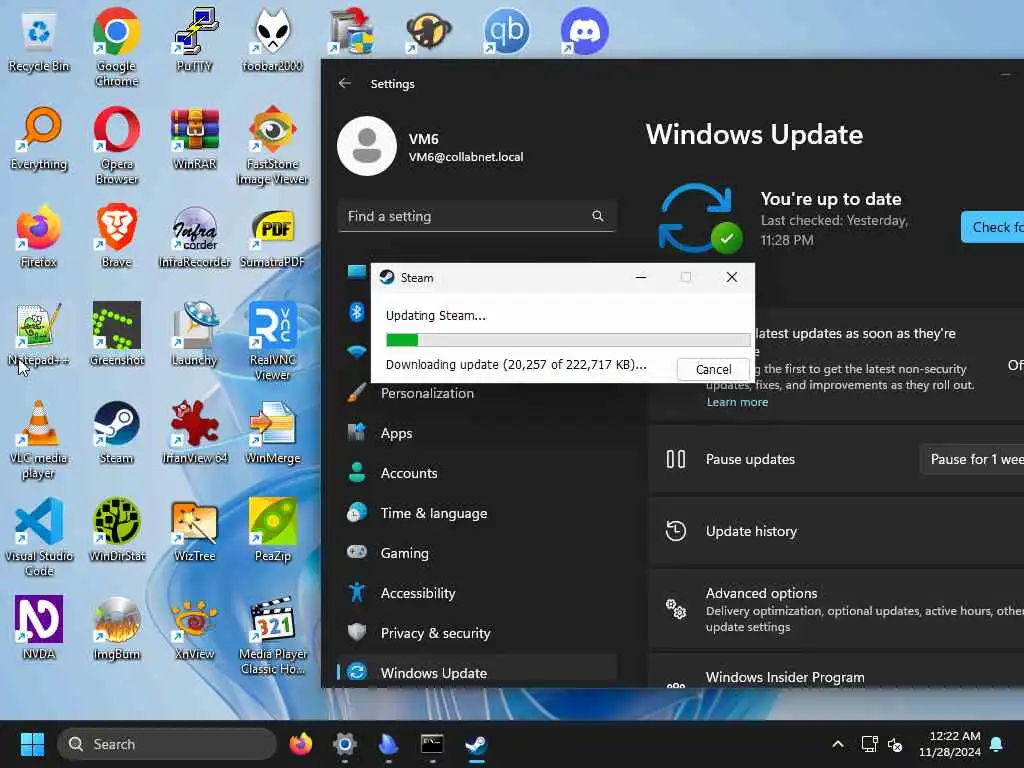Open foobar2000 desktop shortcut
The width and height of the screenshot is (1024, 768).
click(x=272, y=40)
